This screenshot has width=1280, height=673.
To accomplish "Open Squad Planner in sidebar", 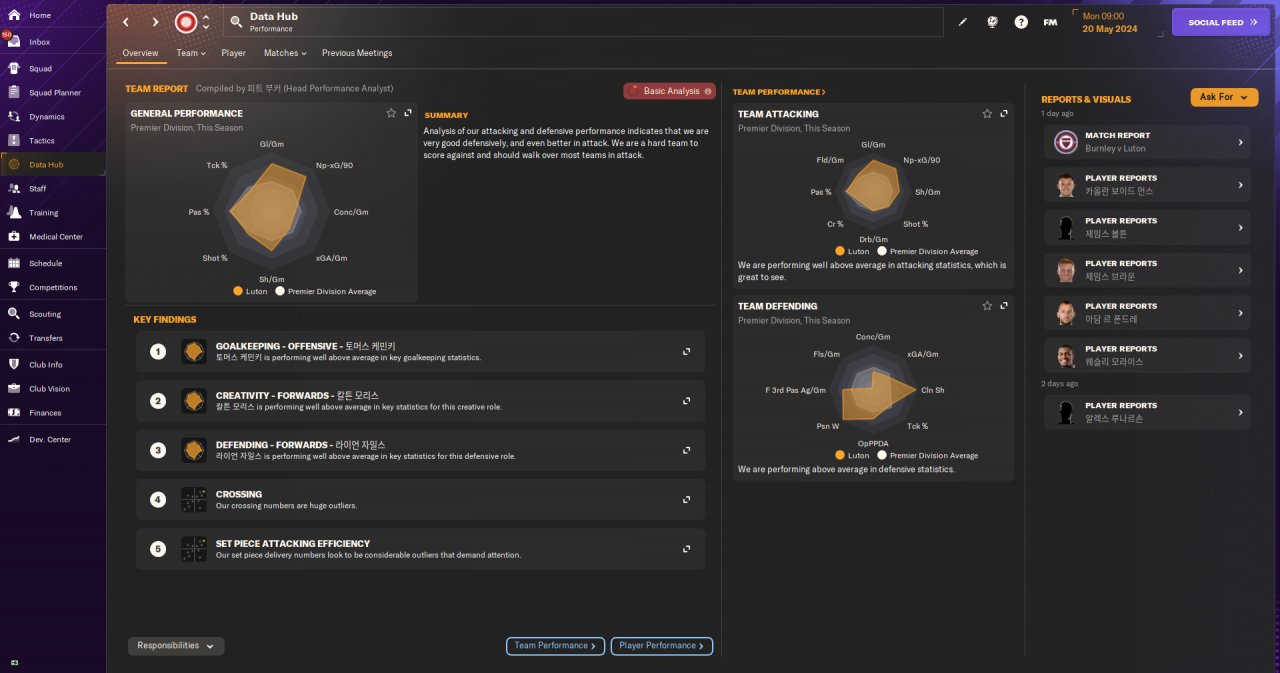I will click(x=54, y=93).
